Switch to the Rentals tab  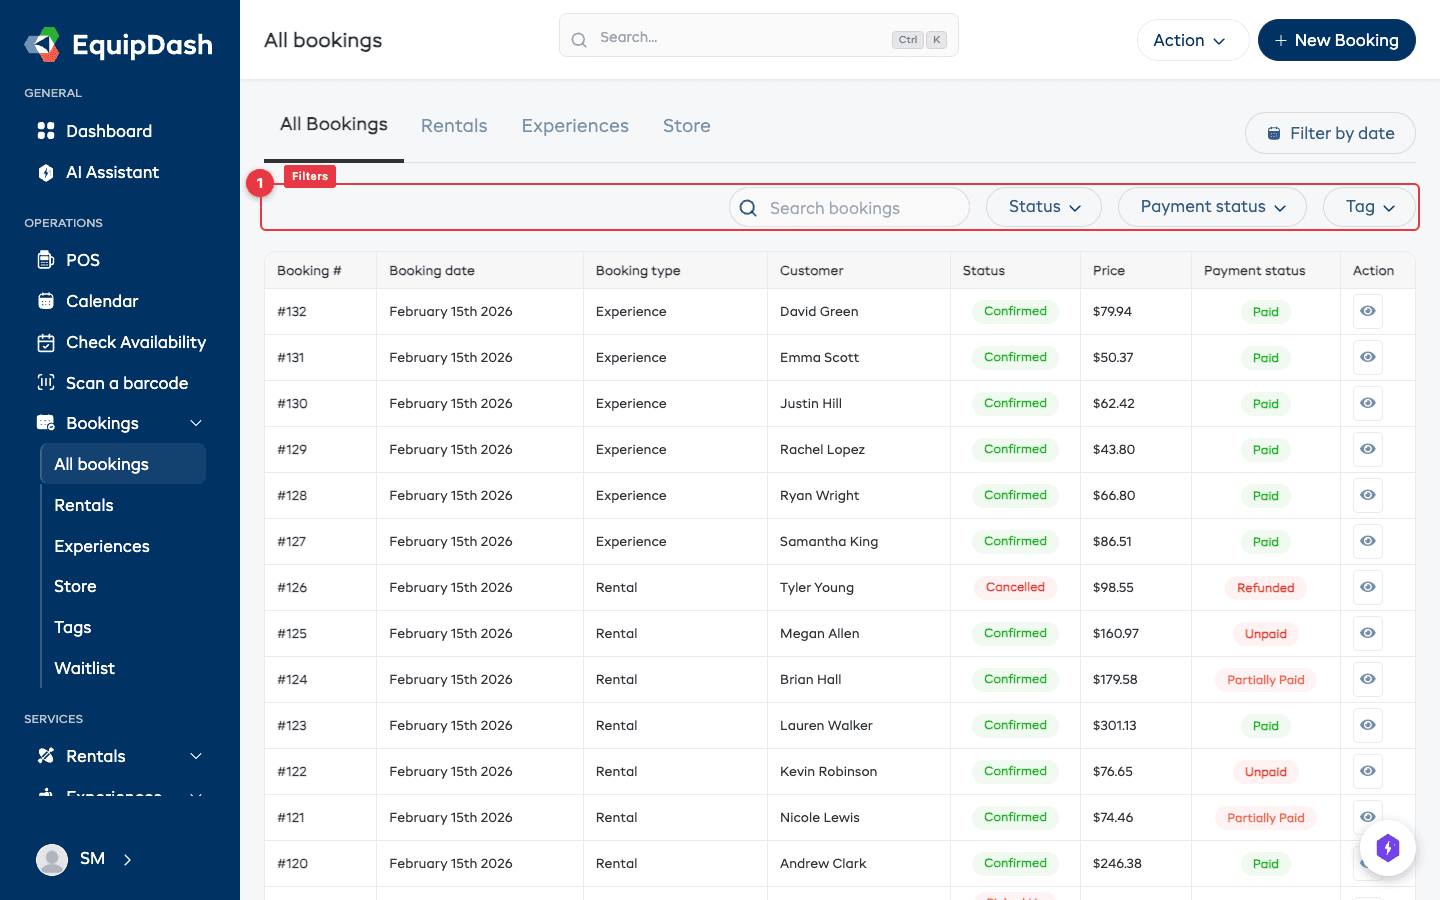tap(454, 125)
